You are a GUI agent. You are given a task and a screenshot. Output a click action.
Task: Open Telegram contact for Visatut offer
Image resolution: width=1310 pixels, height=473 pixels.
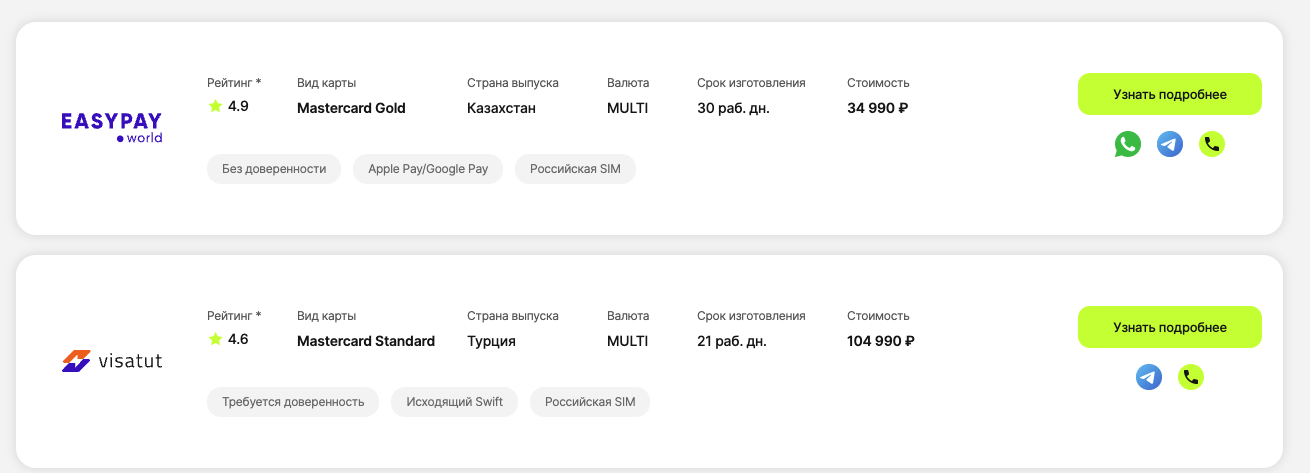[x=1149, y=377]
